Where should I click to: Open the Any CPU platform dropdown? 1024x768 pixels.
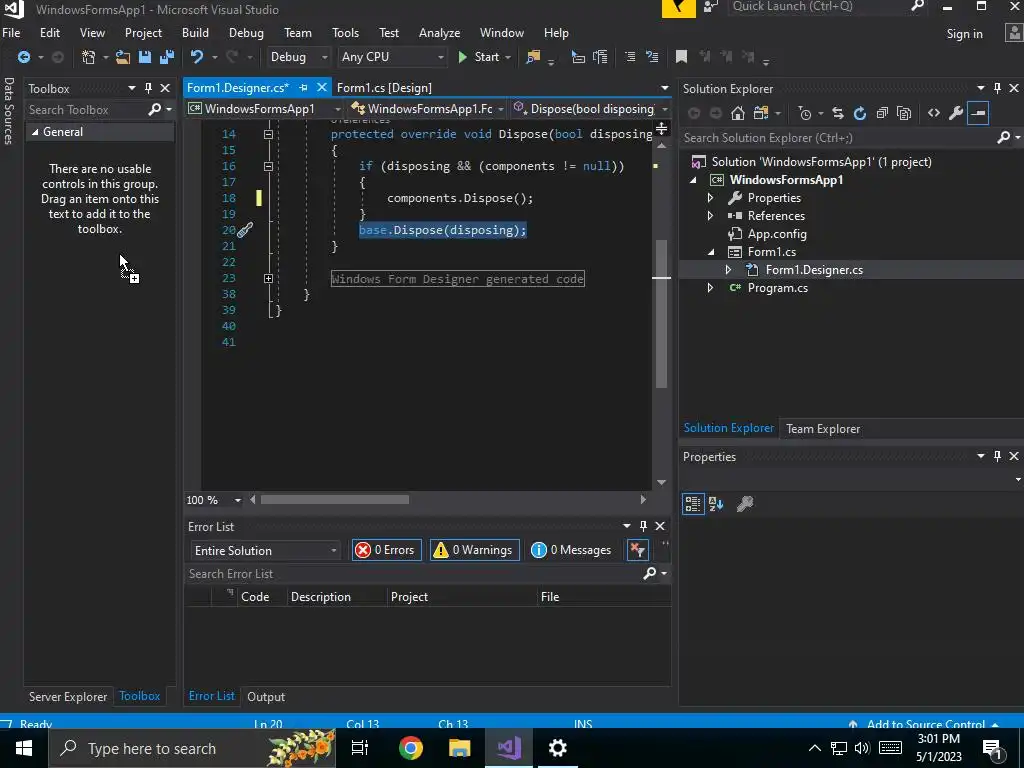(x=392, y=57)
